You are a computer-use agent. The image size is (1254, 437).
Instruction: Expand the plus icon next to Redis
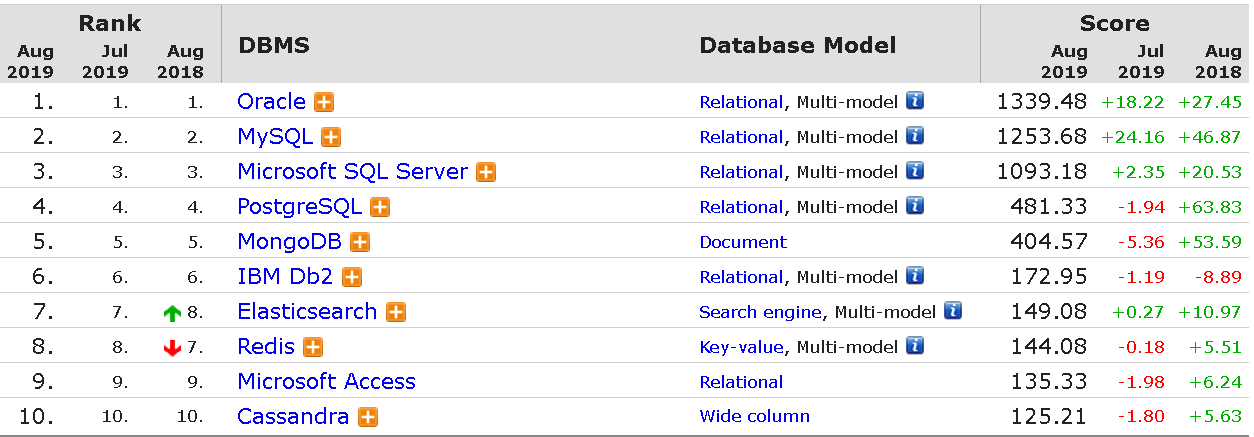click(313, 347)
